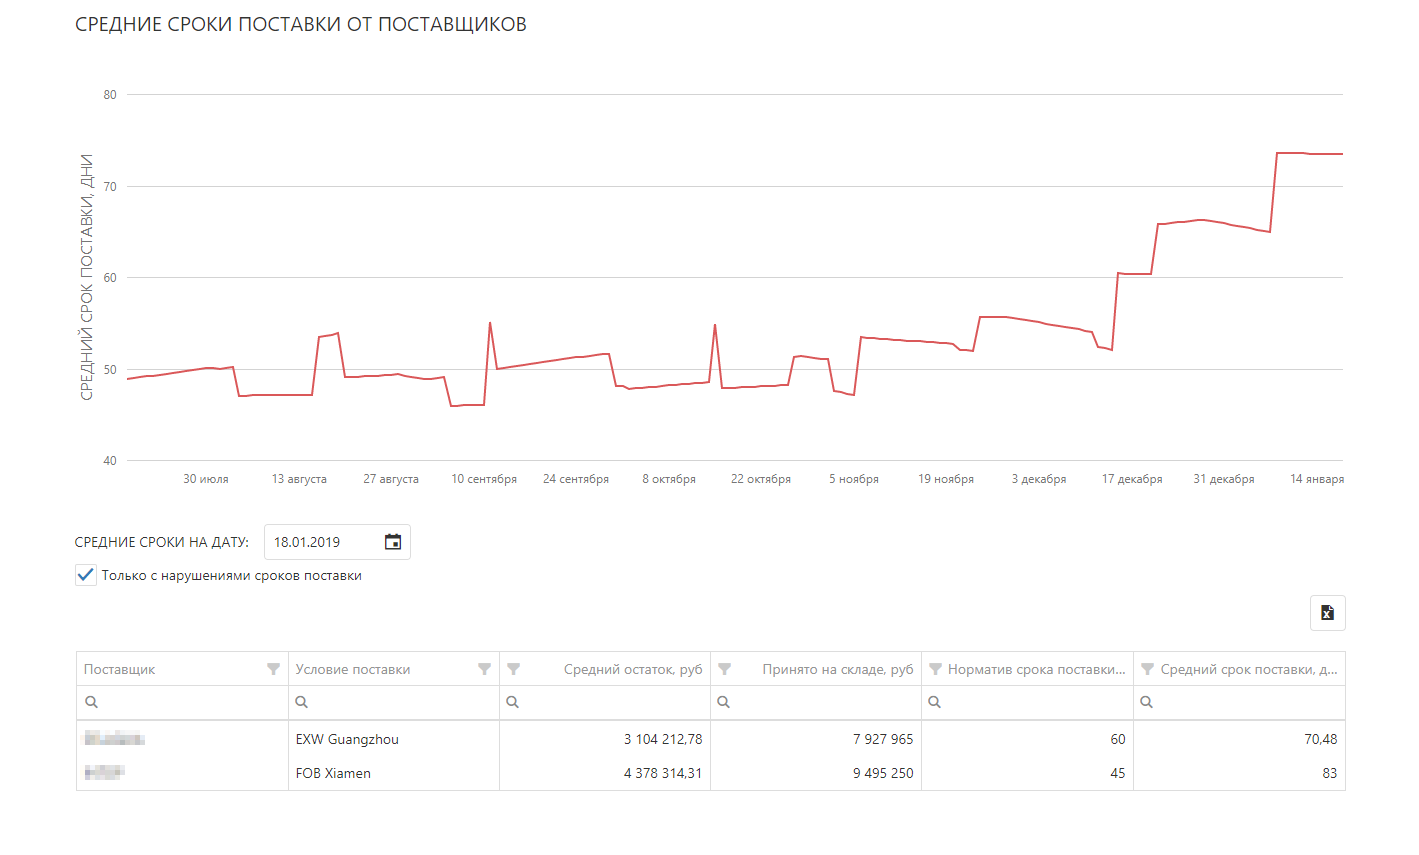Viewport: 1419px width, 855px height.
Task: Search in the Условие поставки column field
Action: (399, 702)
